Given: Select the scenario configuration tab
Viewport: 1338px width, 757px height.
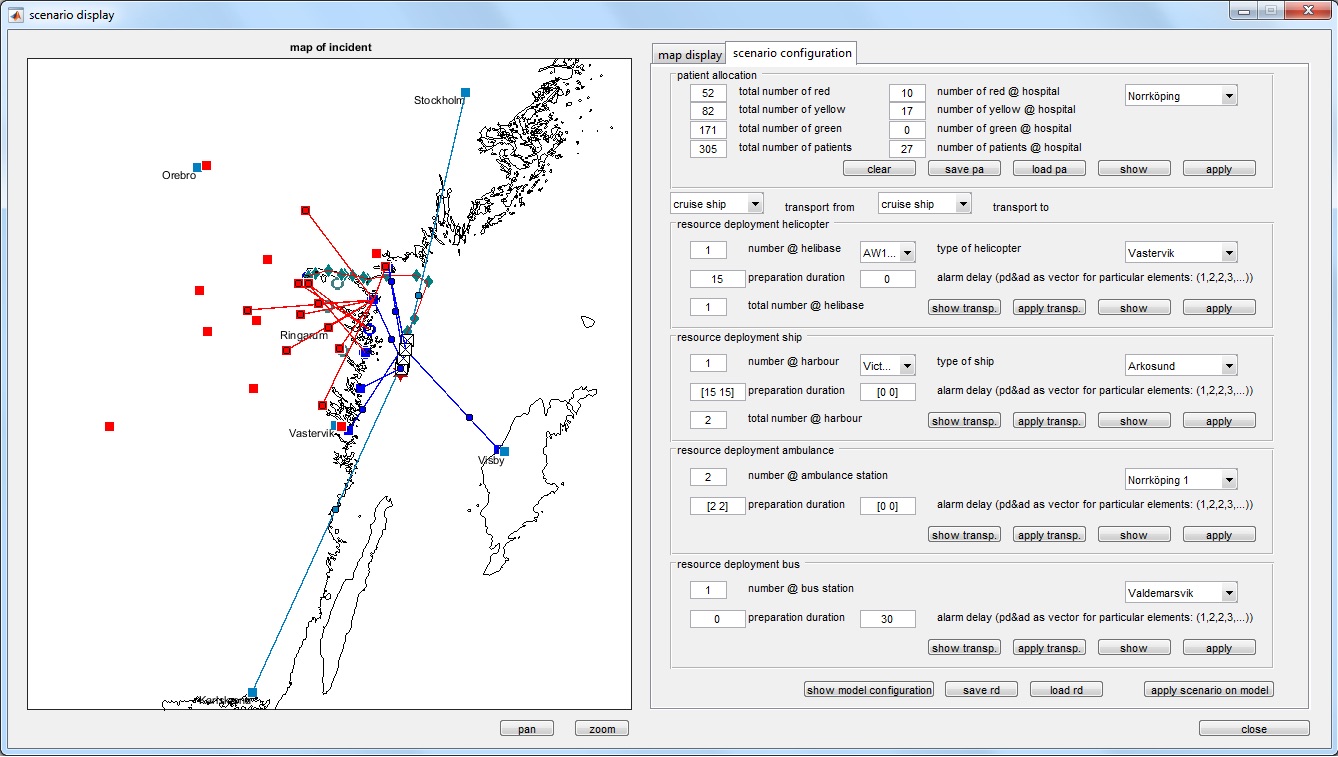Looking at the screenshot, I should point(791,53).
